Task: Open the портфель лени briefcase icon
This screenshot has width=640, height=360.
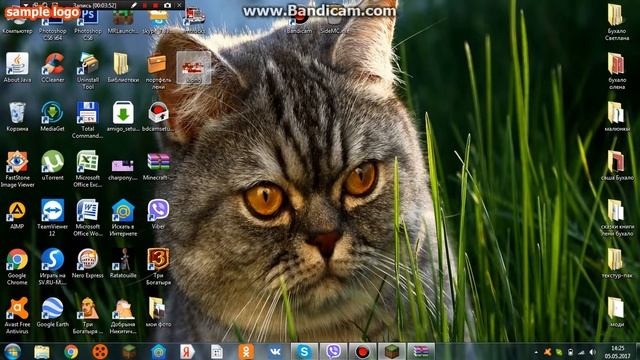Action: 158,71
